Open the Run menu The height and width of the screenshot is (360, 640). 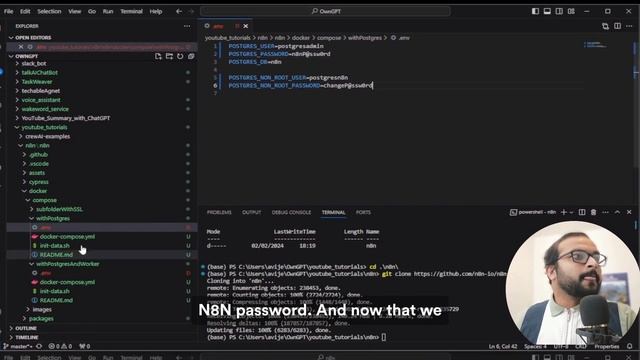click(108, 11)
